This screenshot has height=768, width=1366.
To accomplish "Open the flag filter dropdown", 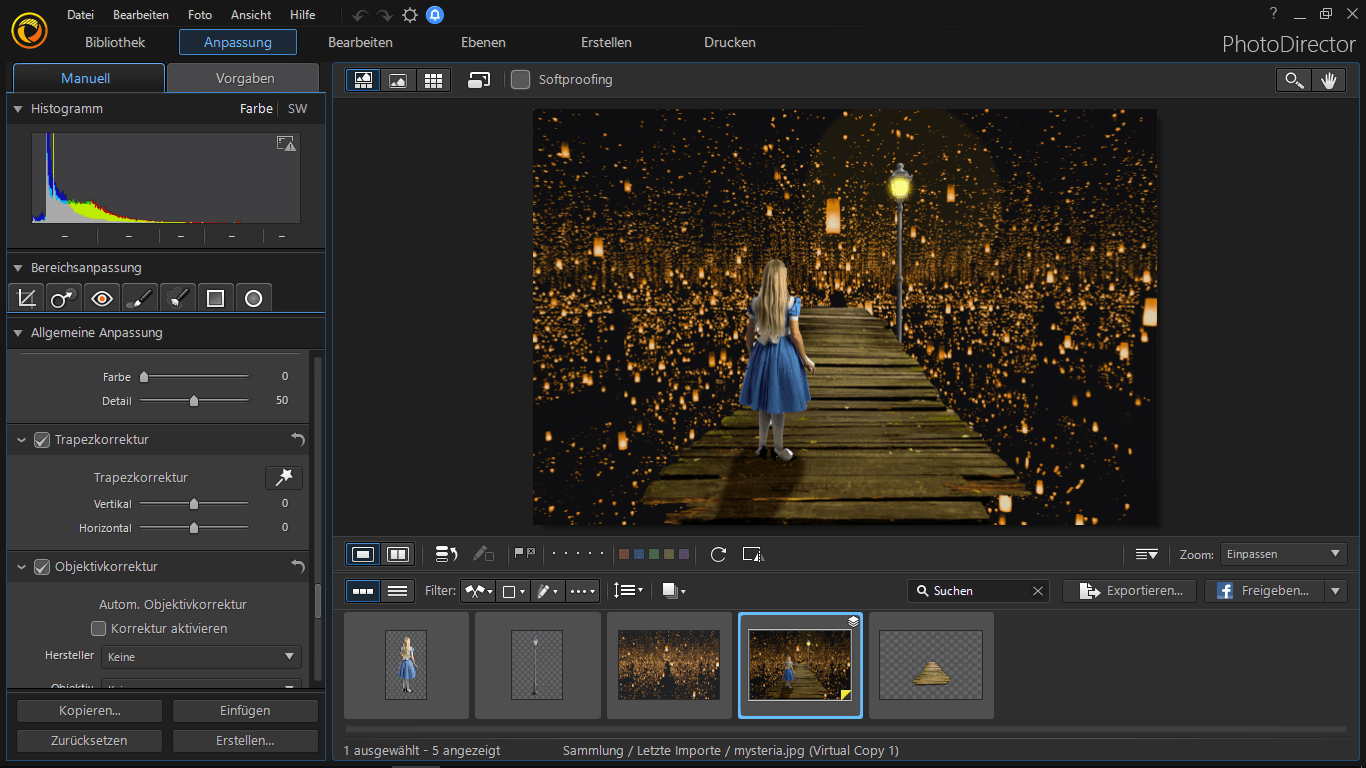I will (x=479, y=591).
